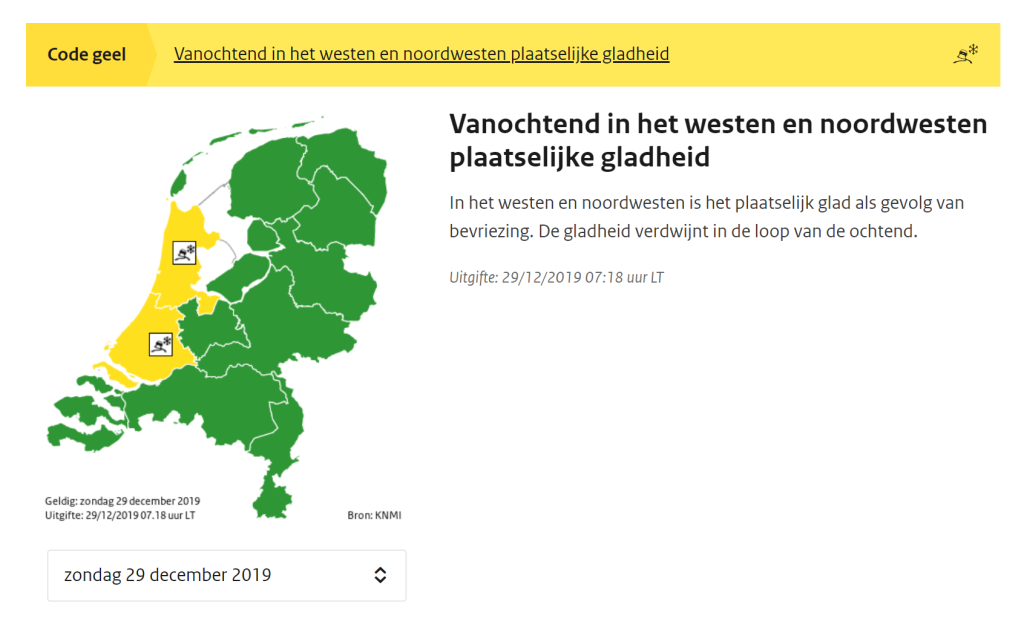The width and height of the screenshot is (1024, 621).
Task: Click the 'Uitgifte: 29/12/2019 07:18 uur LT' text
Action: coord(556,278)
